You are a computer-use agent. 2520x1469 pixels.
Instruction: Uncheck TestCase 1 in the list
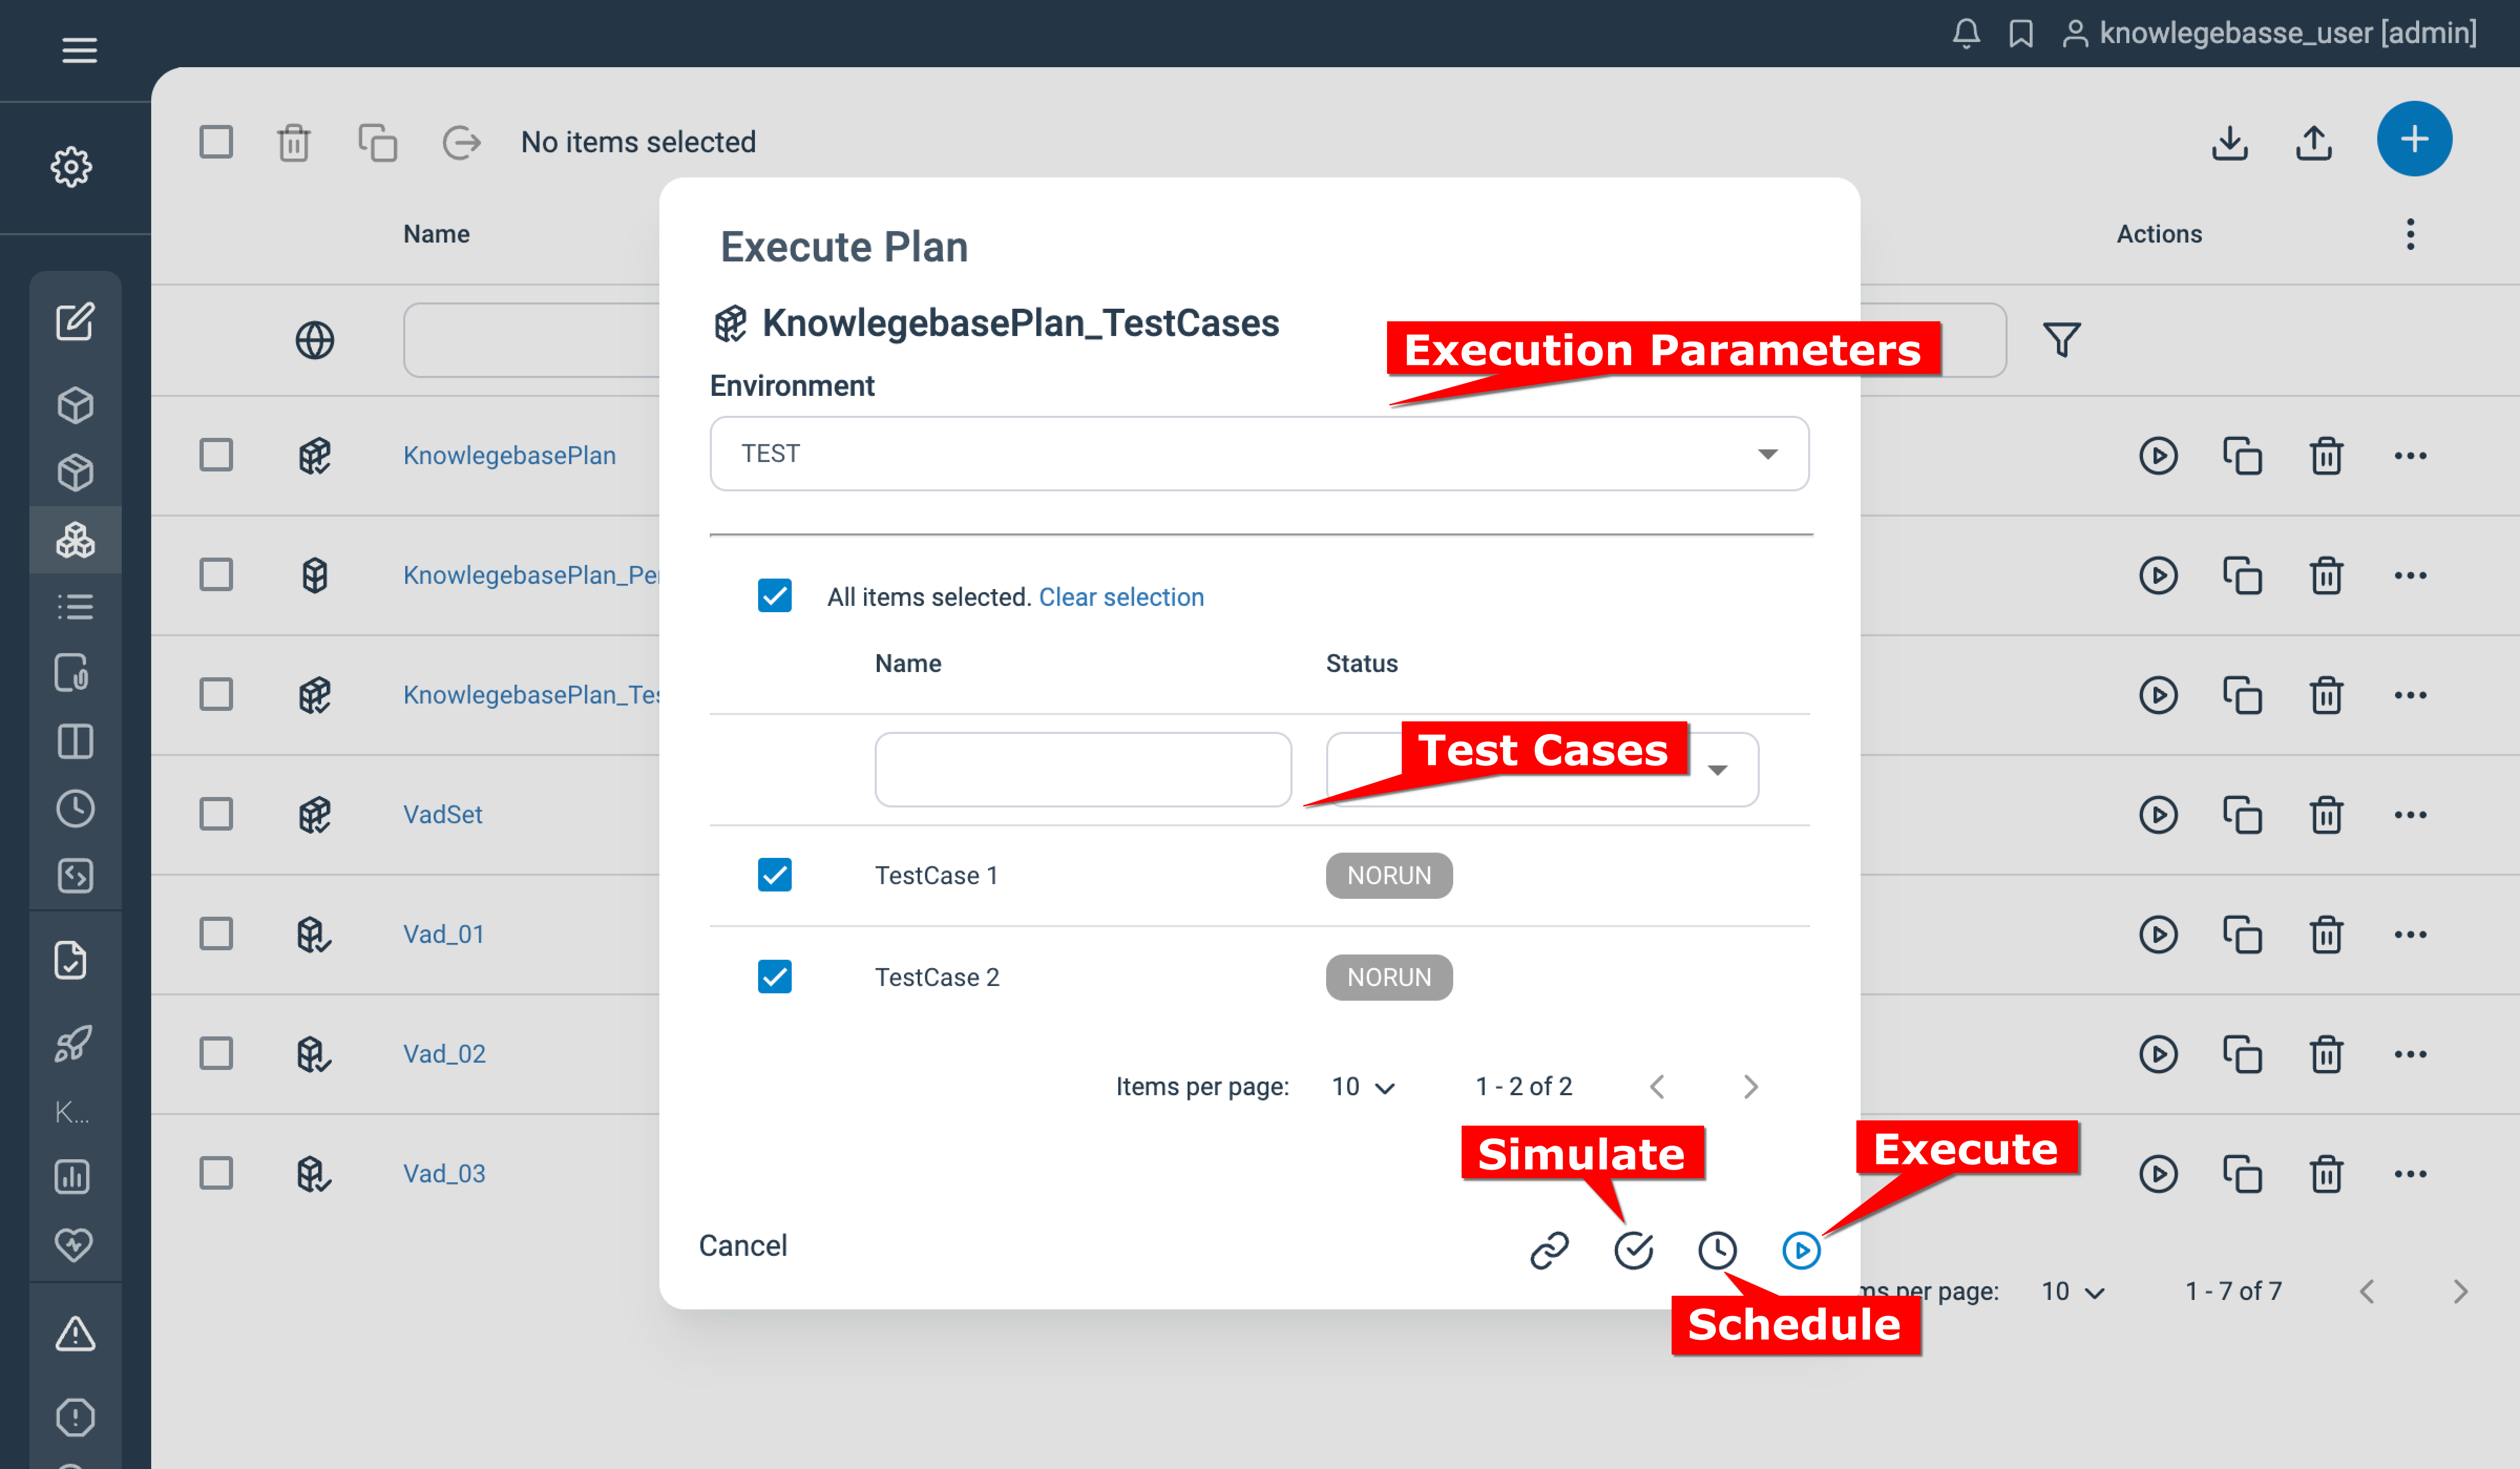[774, 875]
